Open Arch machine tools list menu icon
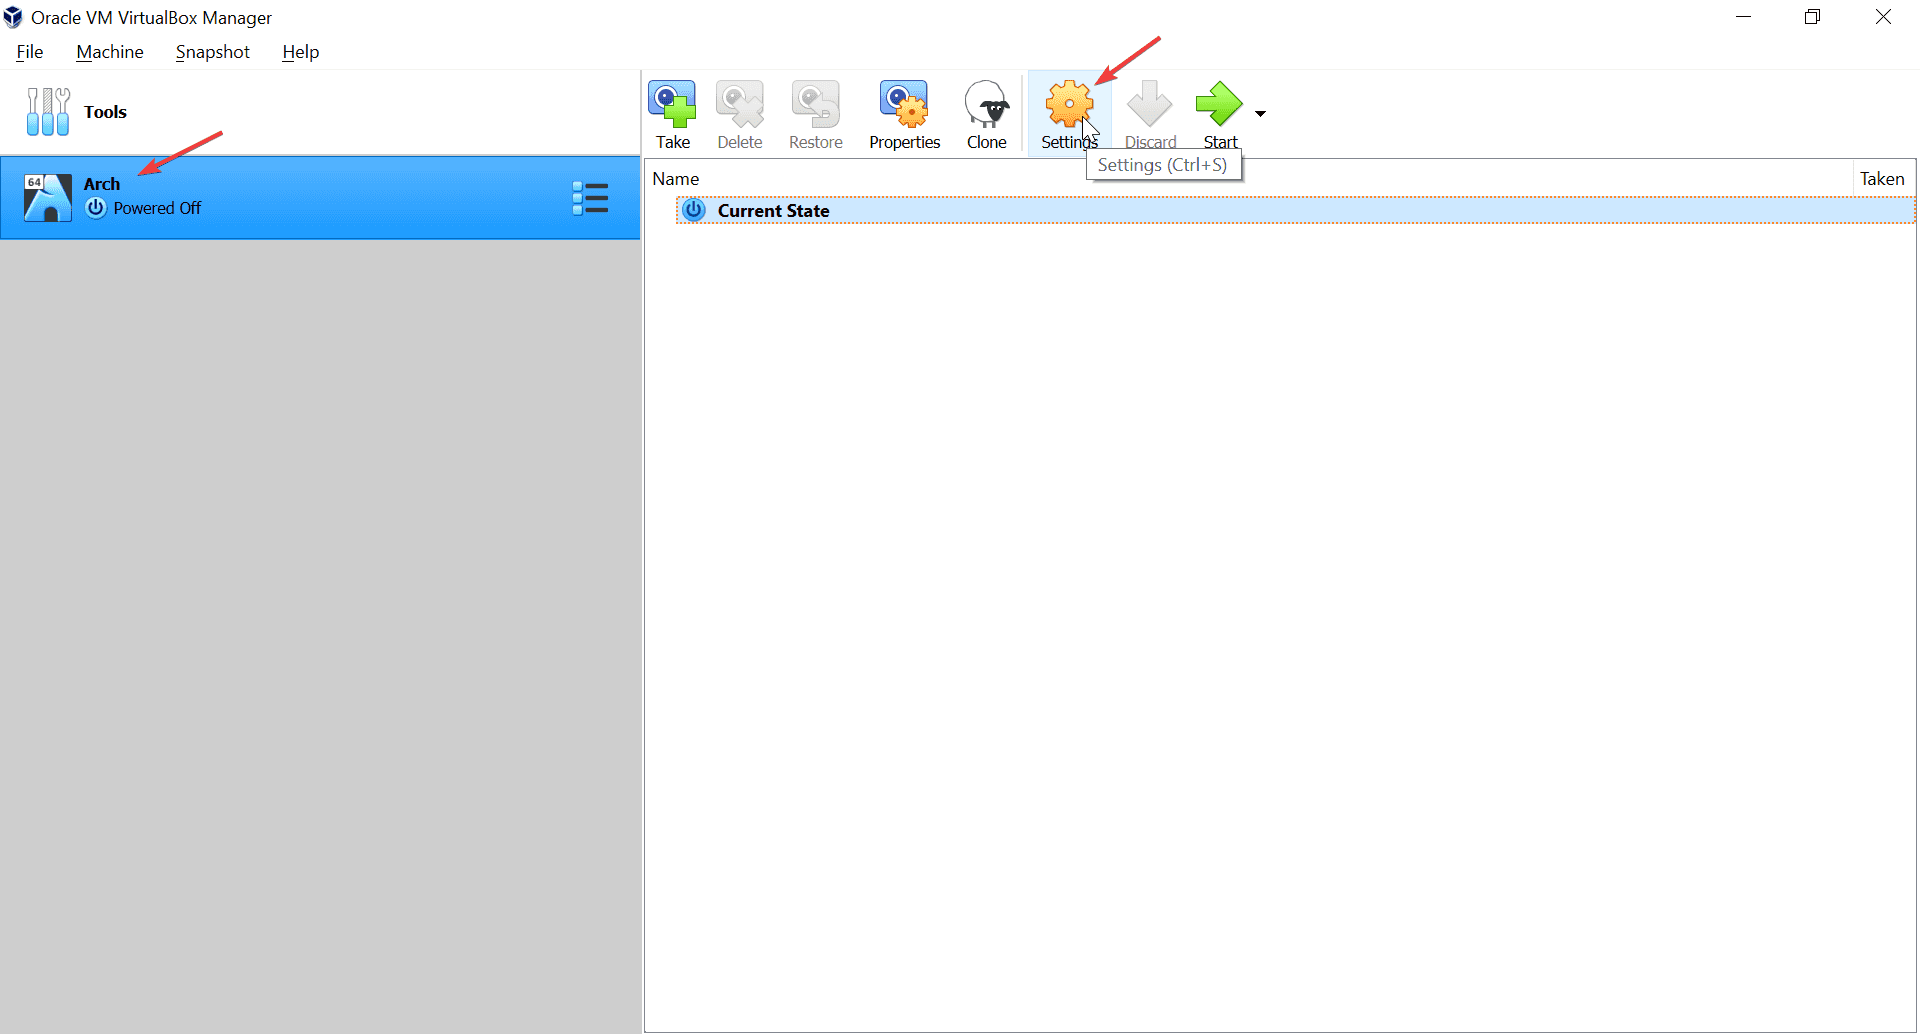Image resolution: width=1920 pixels, height=1034 pixels. 590,198
